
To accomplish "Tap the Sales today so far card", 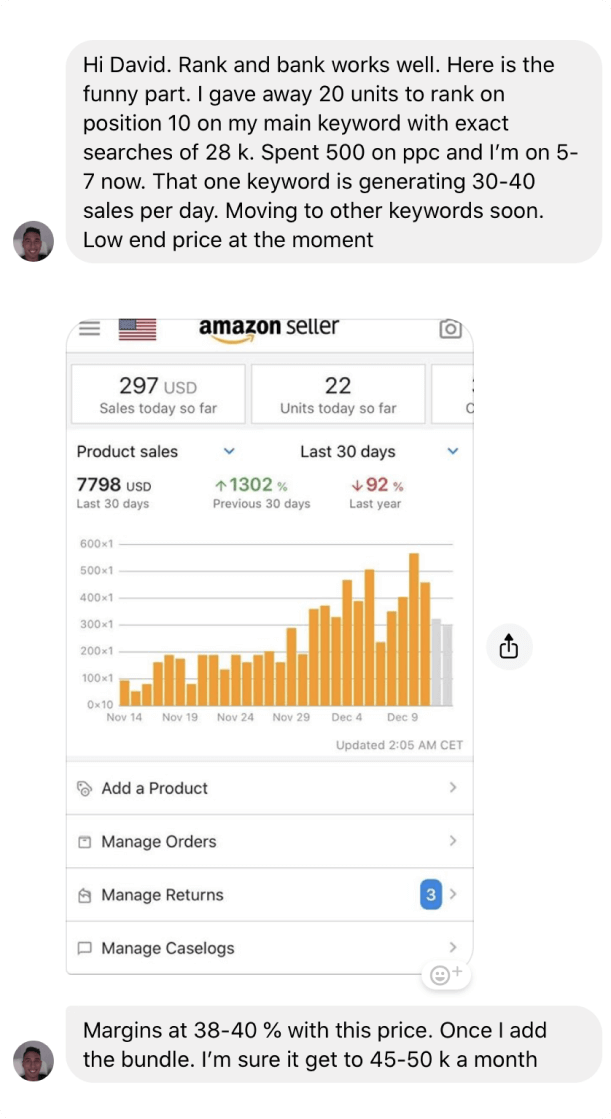I will coord(158,394).
